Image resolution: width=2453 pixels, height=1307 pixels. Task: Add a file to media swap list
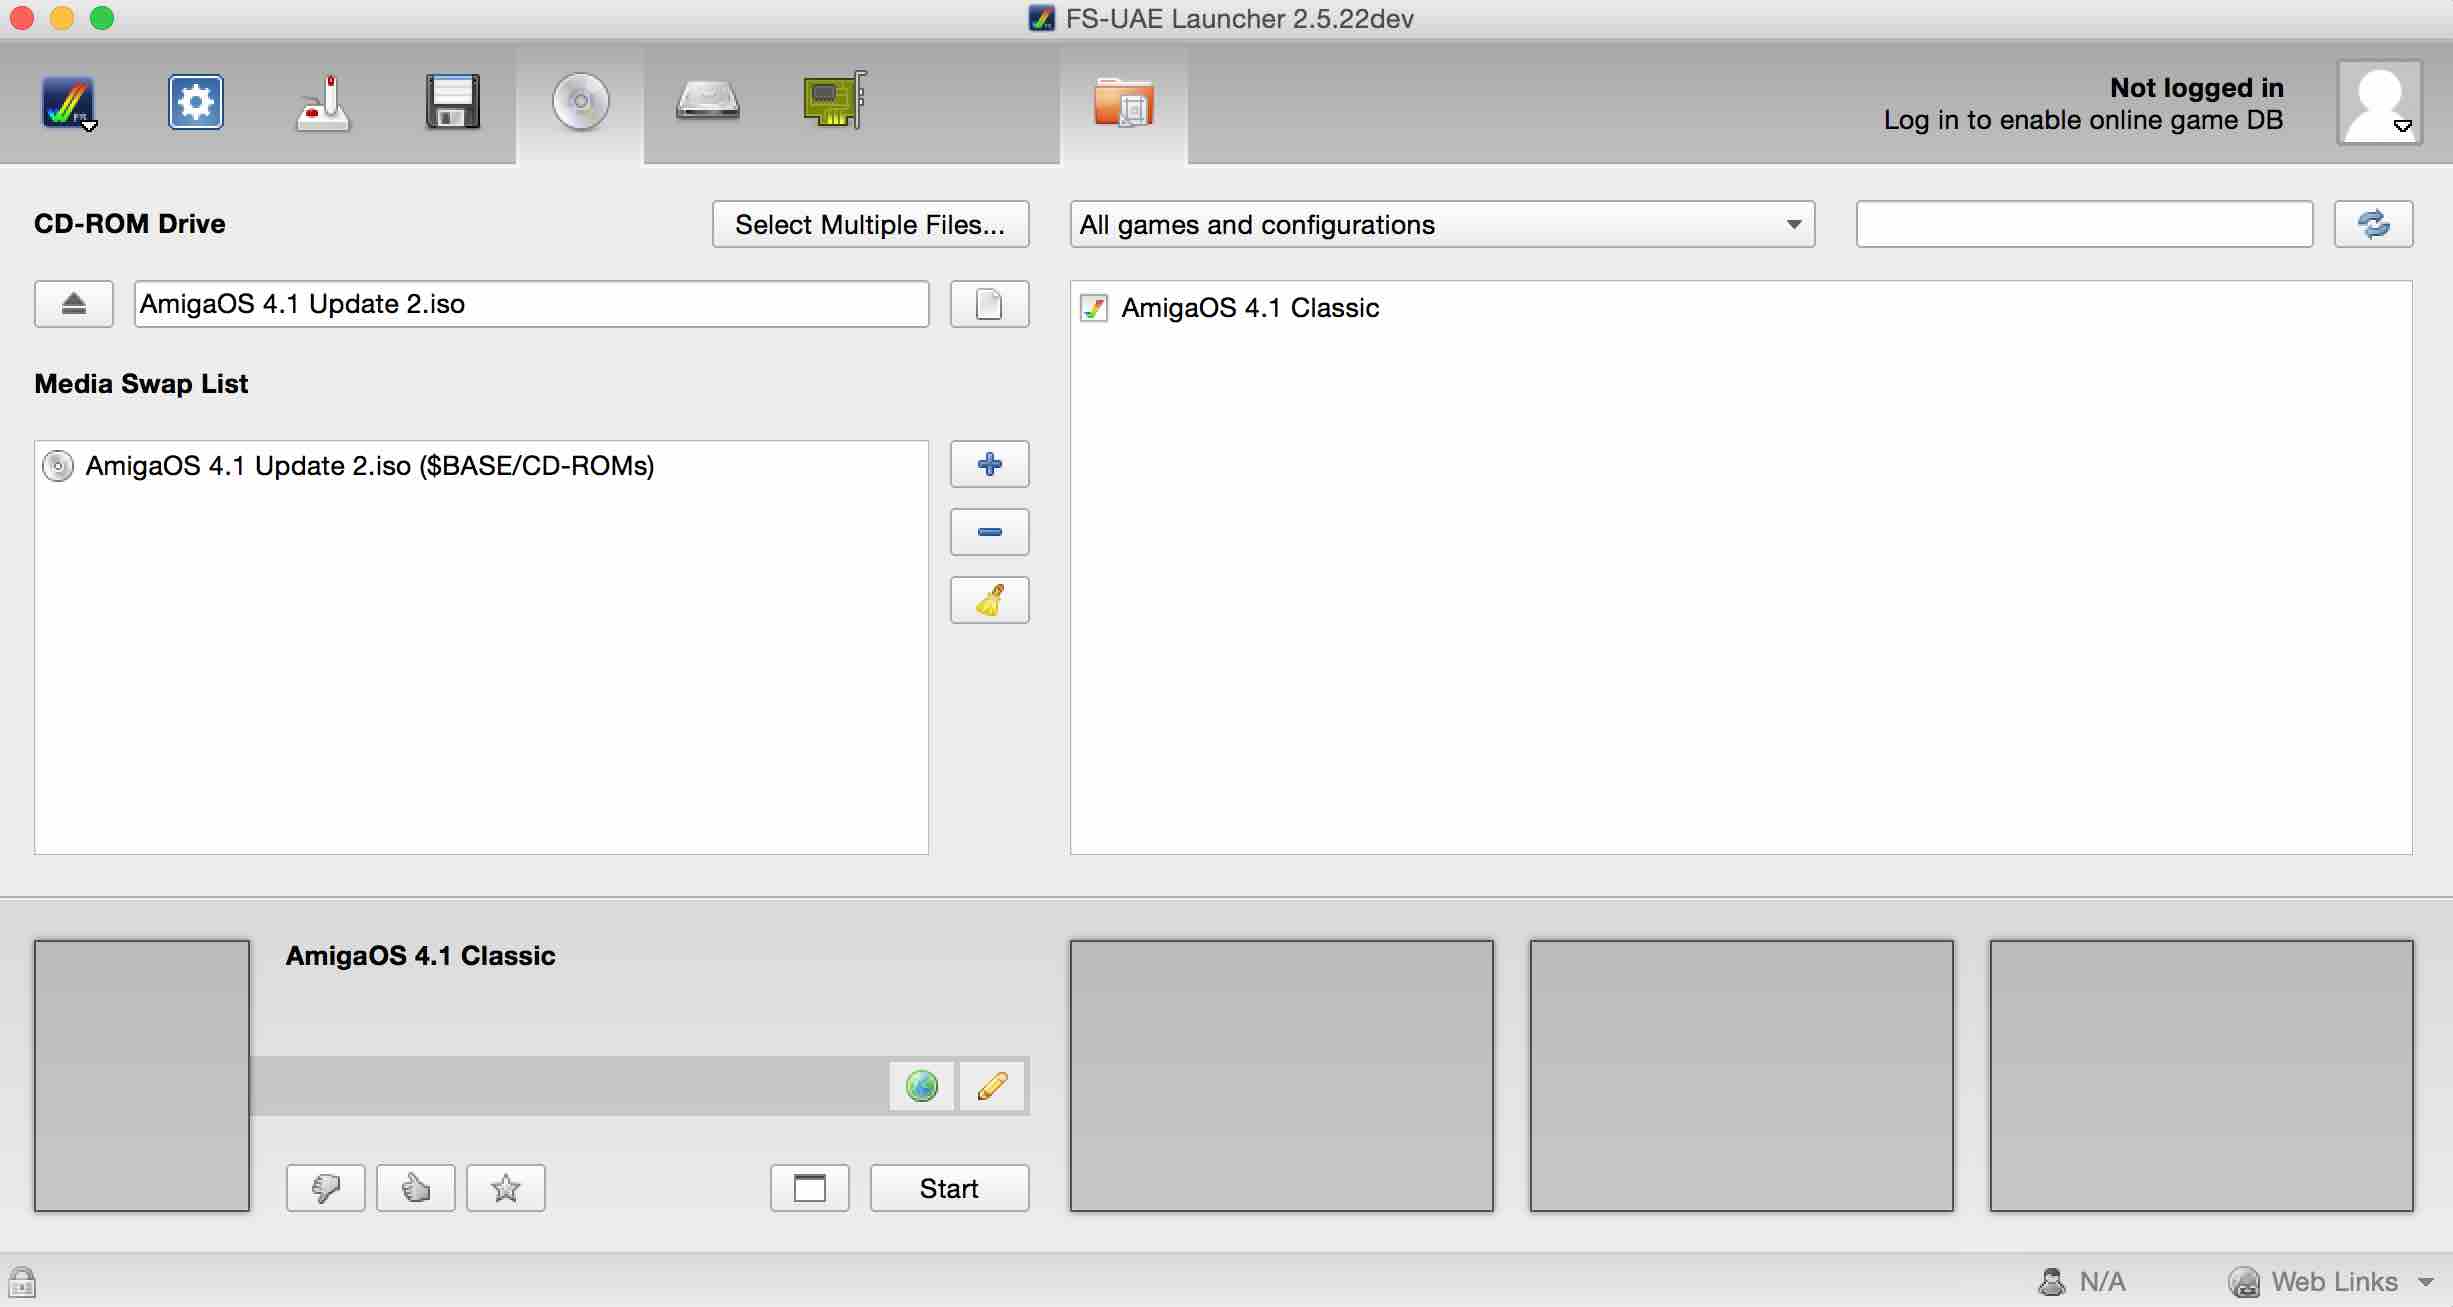tap(989, 464)
